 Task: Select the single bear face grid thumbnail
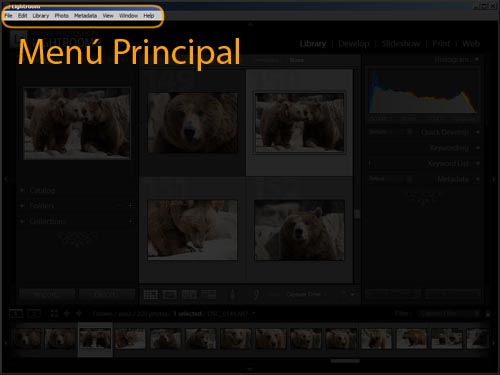[x=193, y=123]
